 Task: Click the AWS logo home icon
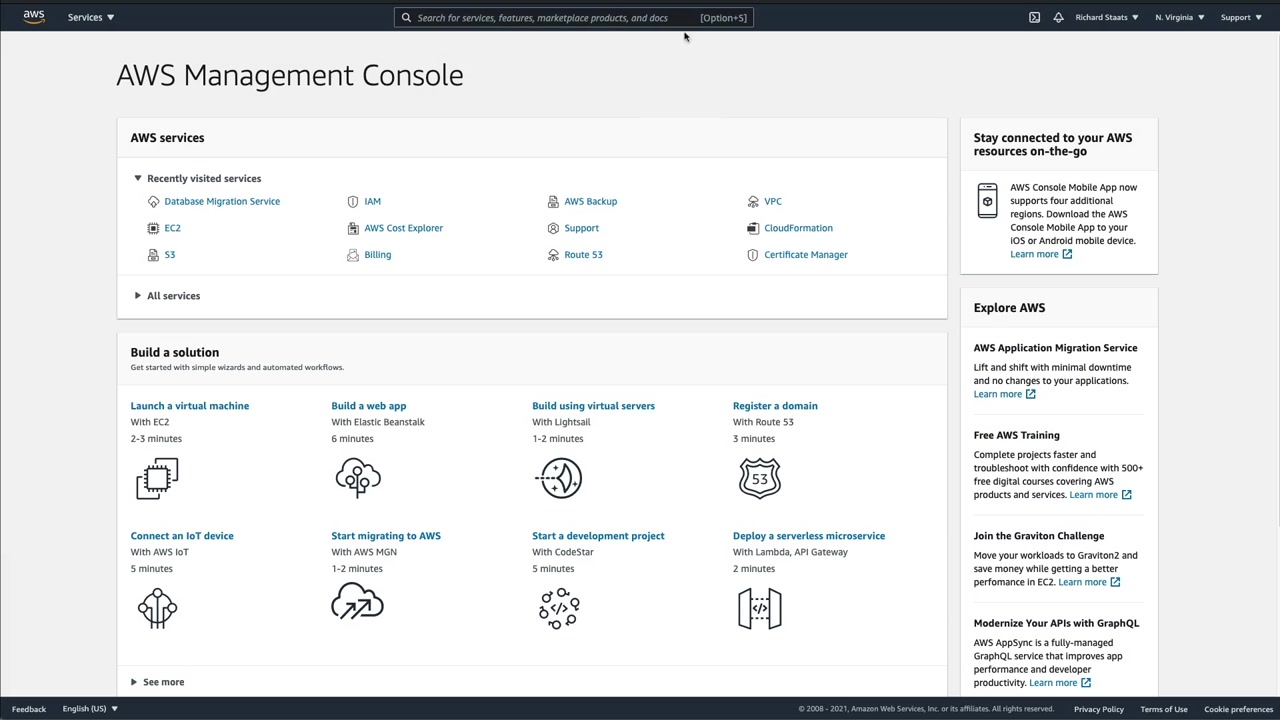(34, 17)
